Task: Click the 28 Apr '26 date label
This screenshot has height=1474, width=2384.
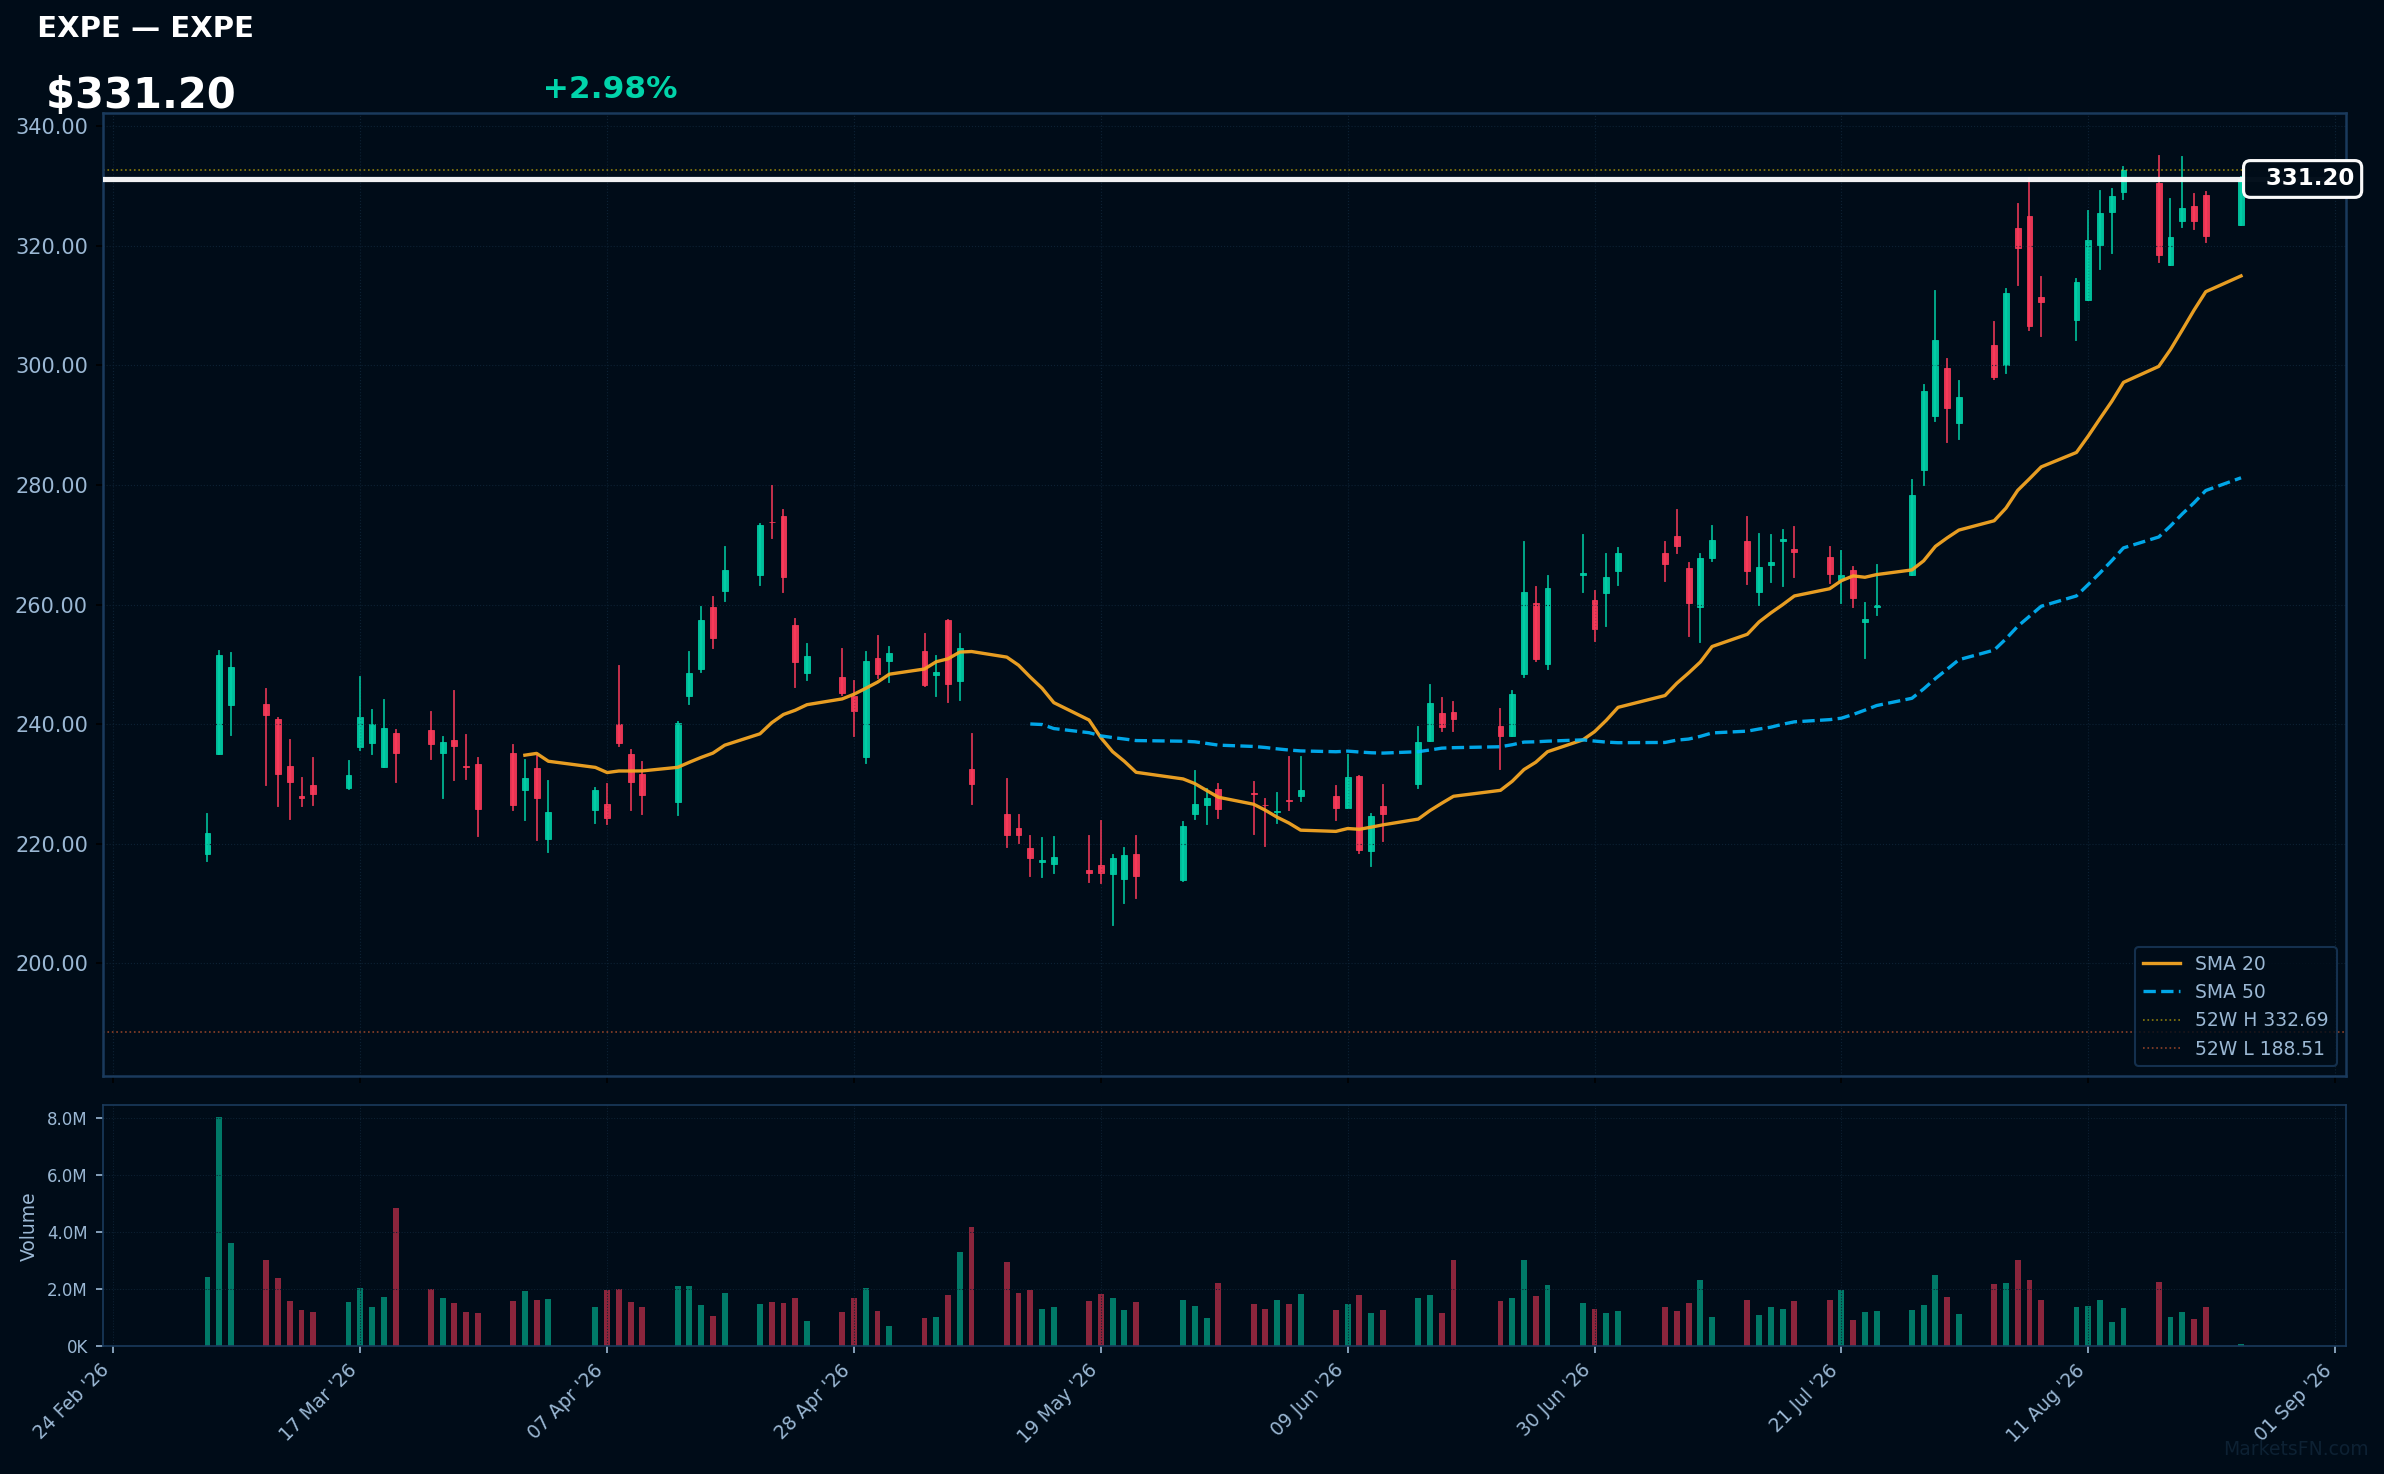Action: [812, 1401]
